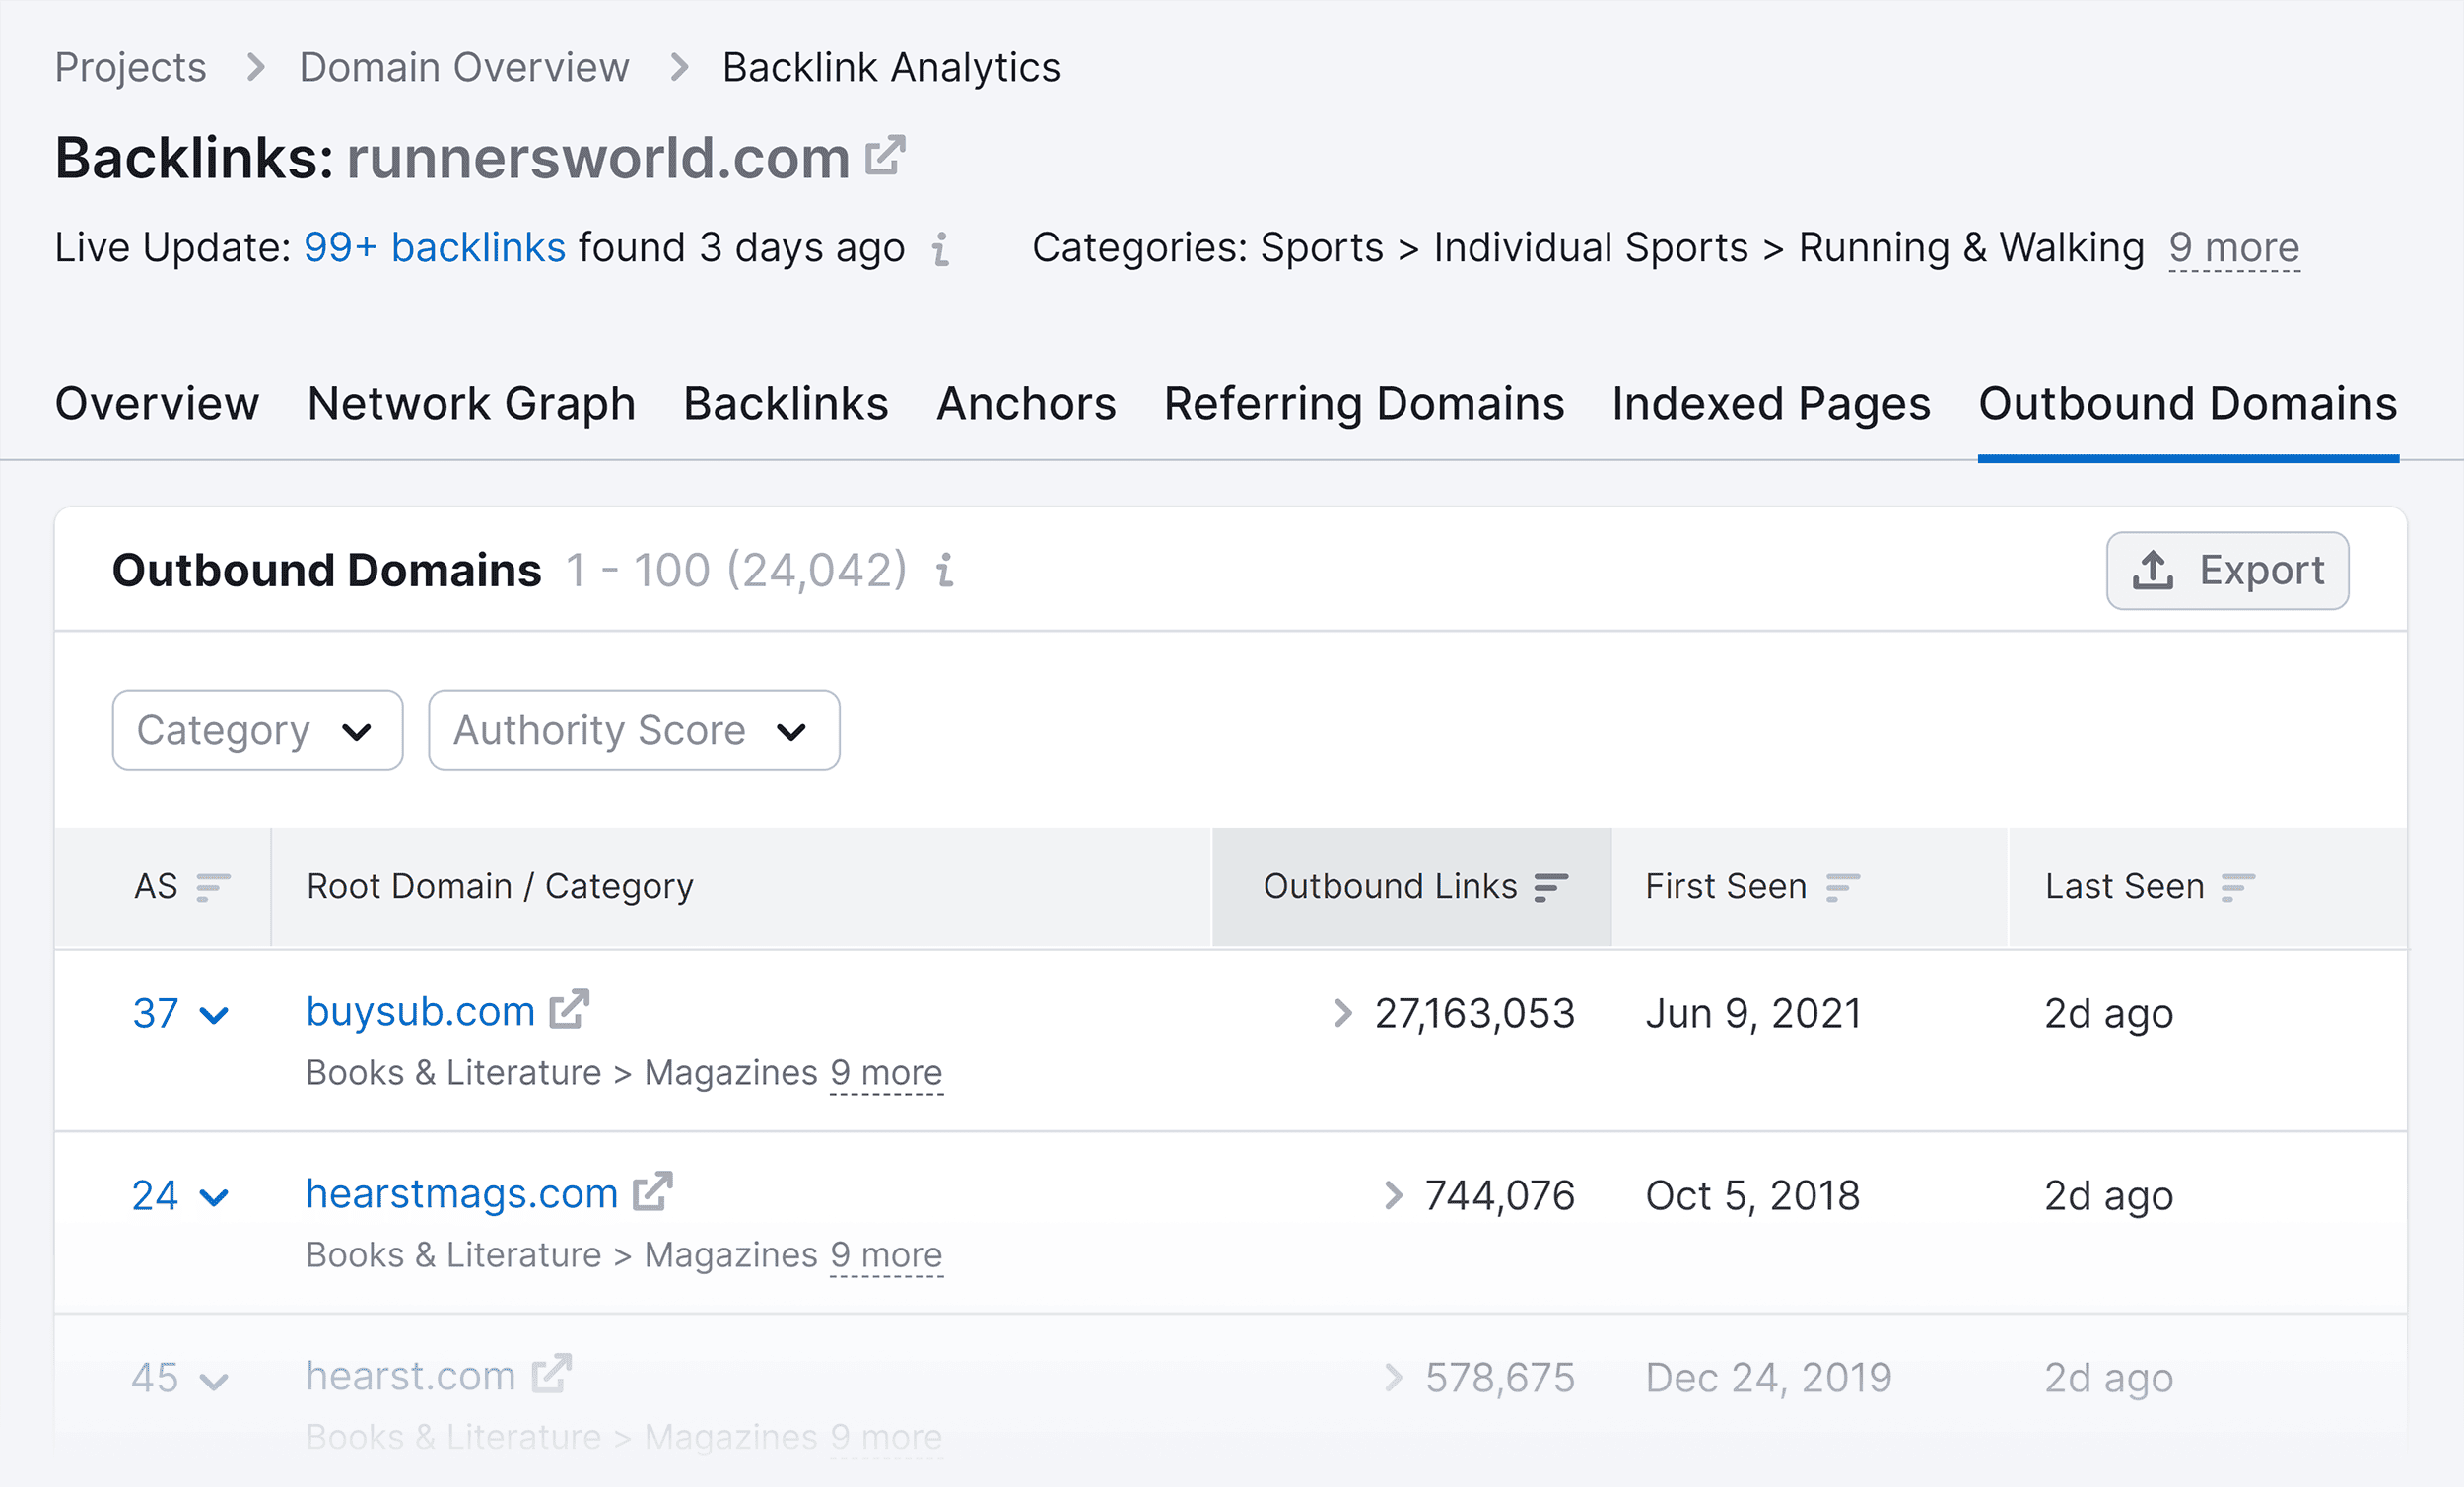Sort the table by First Seen date
This screenshot has height=1487, width=2464.
[1843, 886]
